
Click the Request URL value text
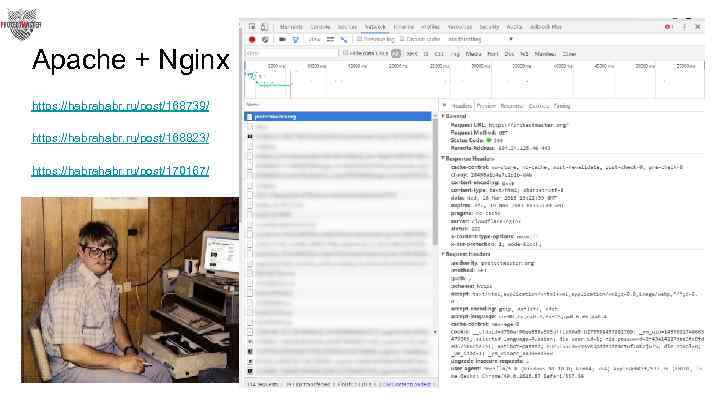point(529,125)
